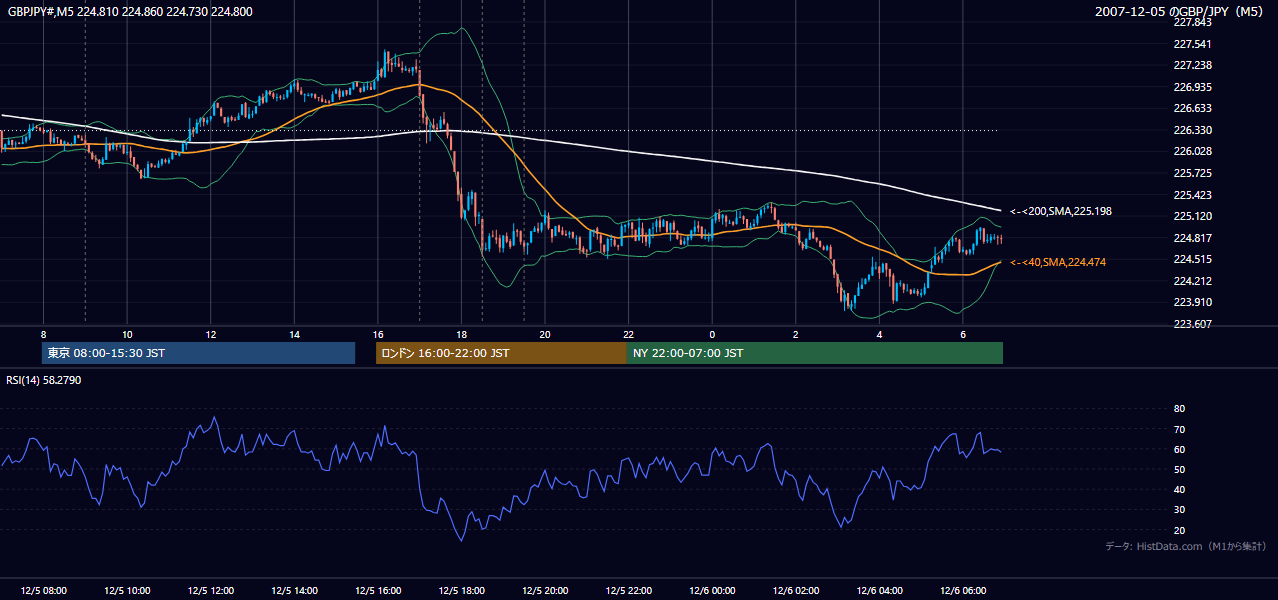Click the 227.843 price axis value
The width and height of the screenshot is (1278, 600).
(1193, 22)
